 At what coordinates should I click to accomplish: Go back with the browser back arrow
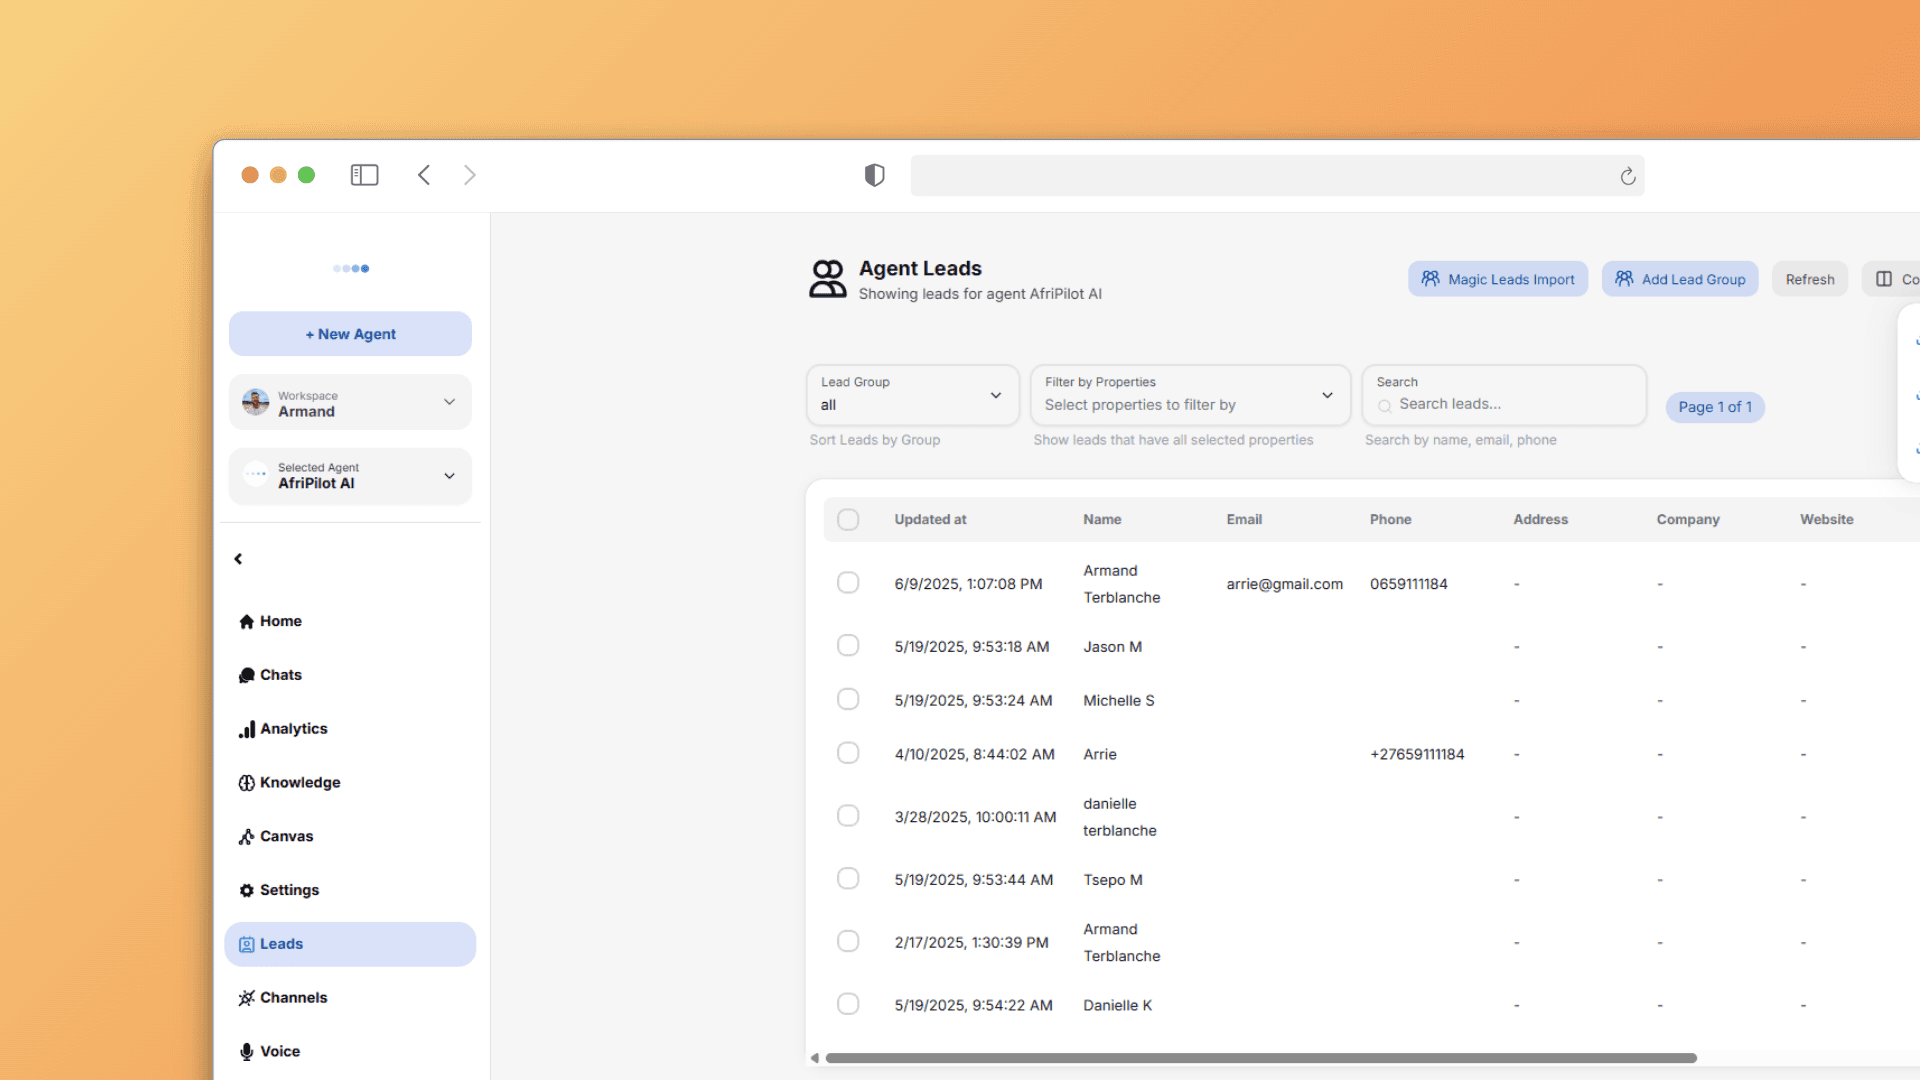tap(424, 175)
